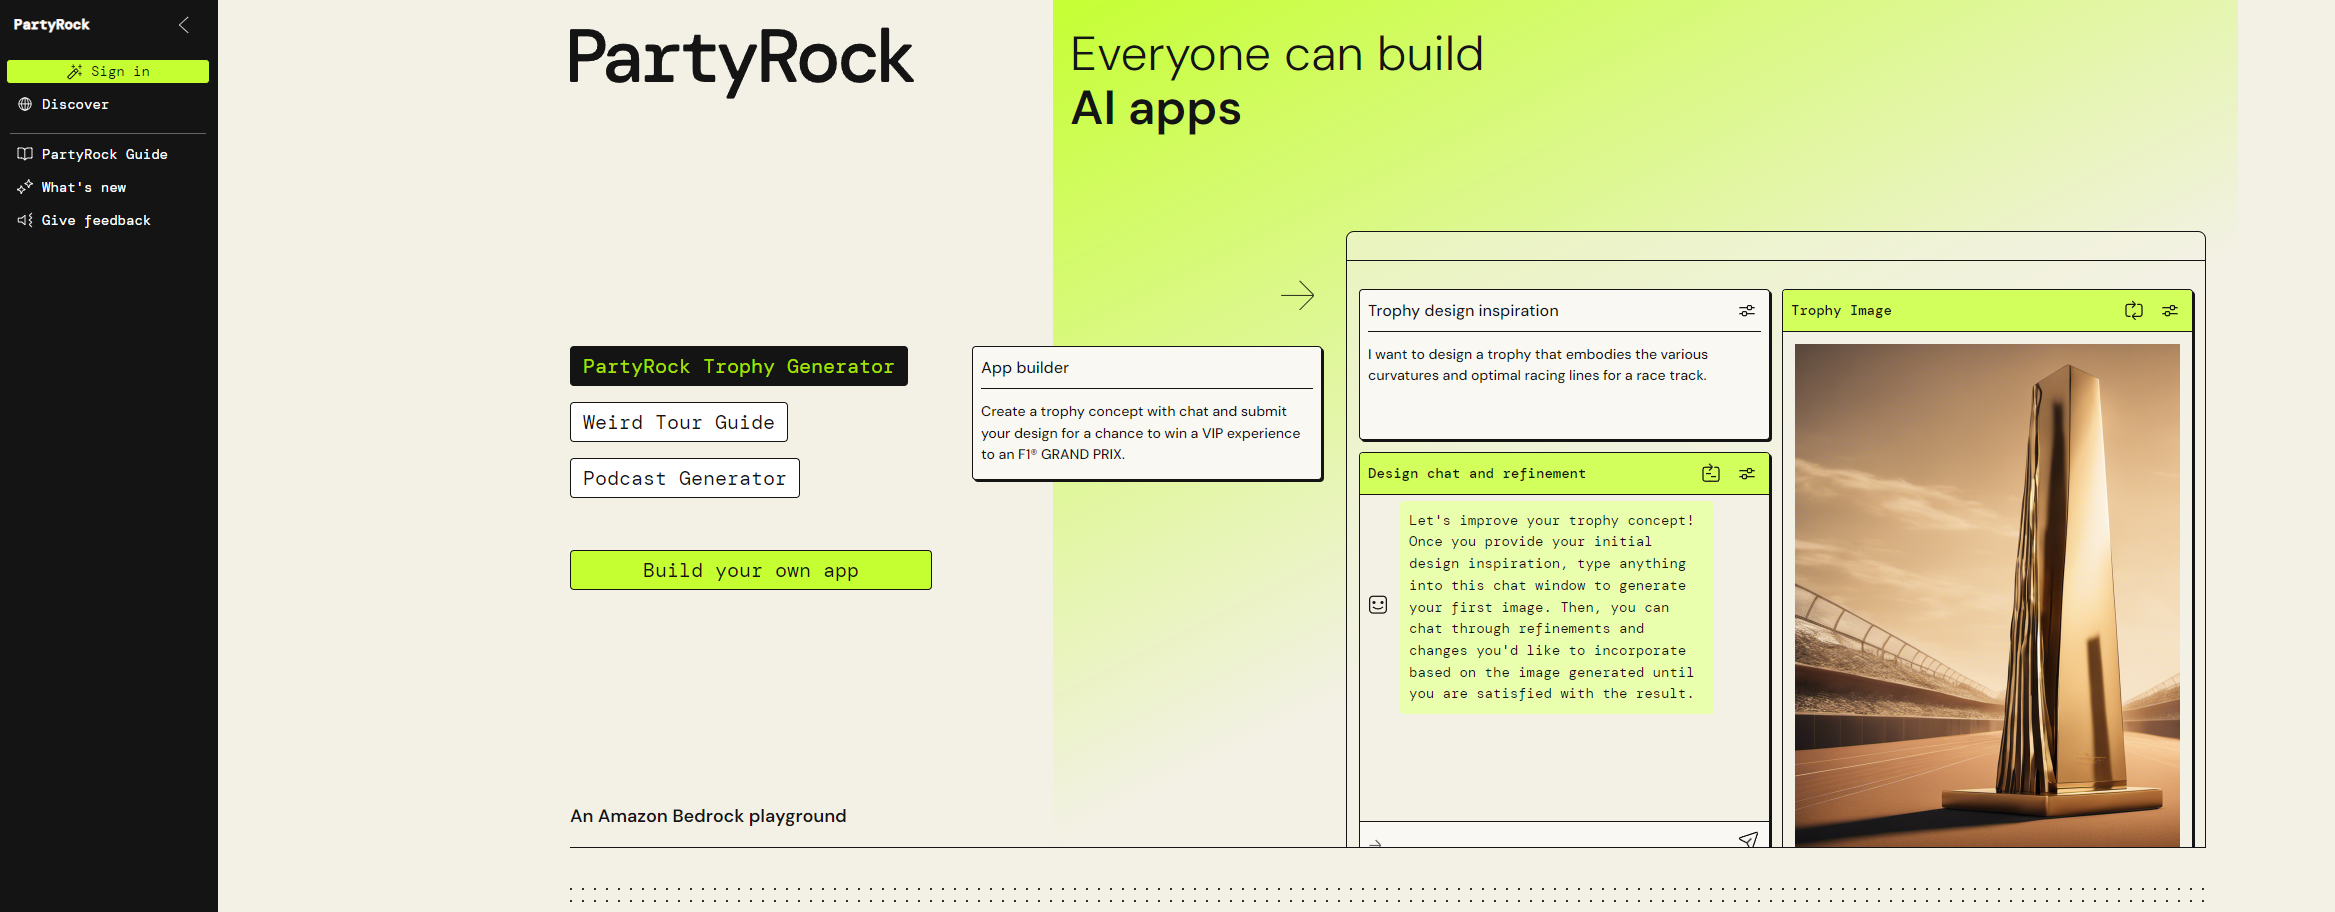Click the App builder description card
This screenshot has height=912, width=2335.
[x=1147, y=413]
